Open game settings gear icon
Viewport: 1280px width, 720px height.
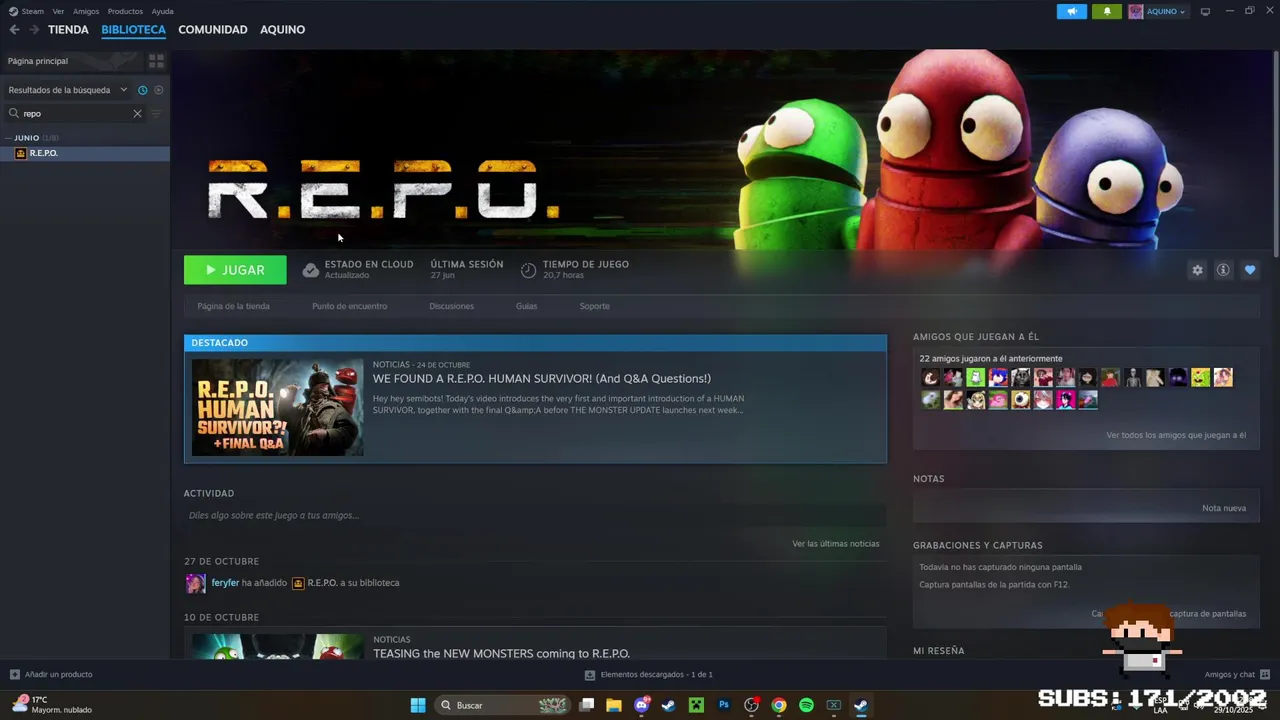tap(1197, 270)
